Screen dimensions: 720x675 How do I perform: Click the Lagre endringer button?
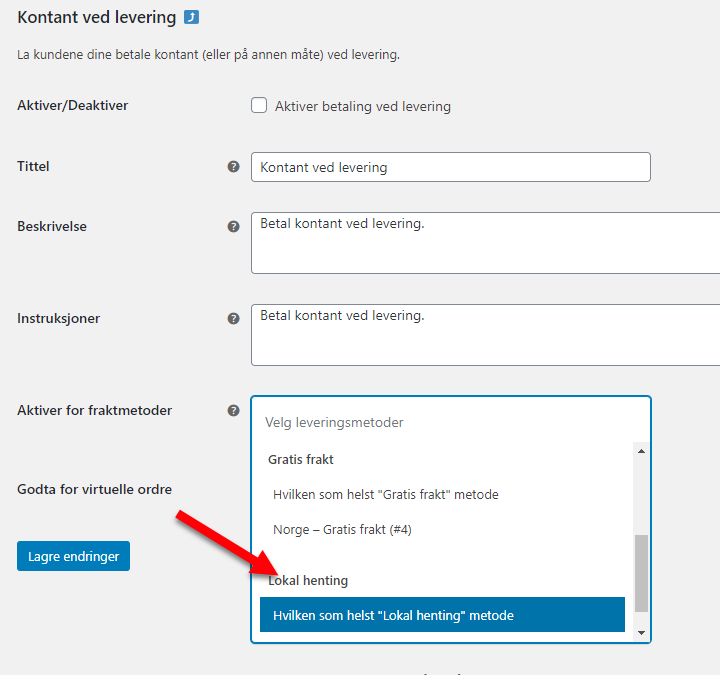point(73,556)
